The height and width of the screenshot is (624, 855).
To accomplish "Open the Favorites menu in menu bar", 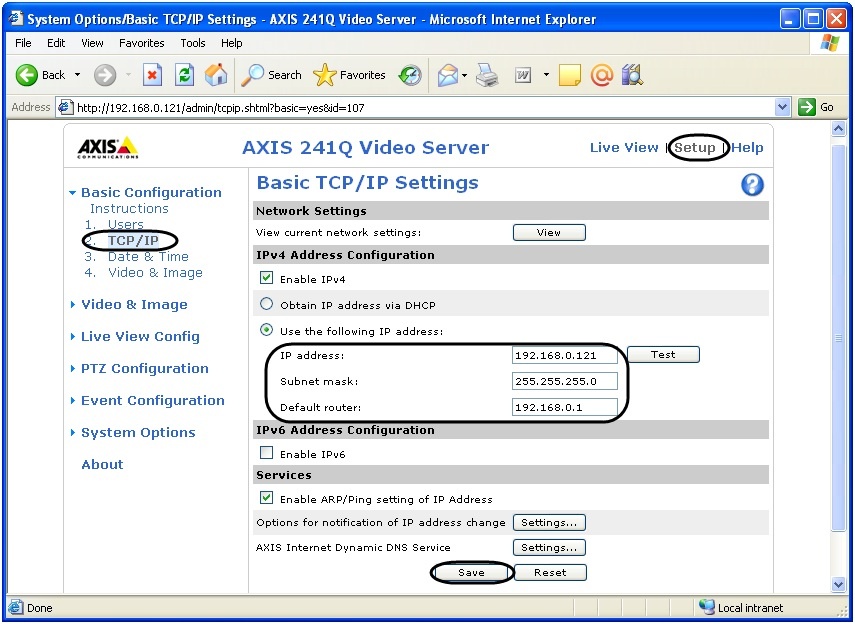I will tap(142, 43).
